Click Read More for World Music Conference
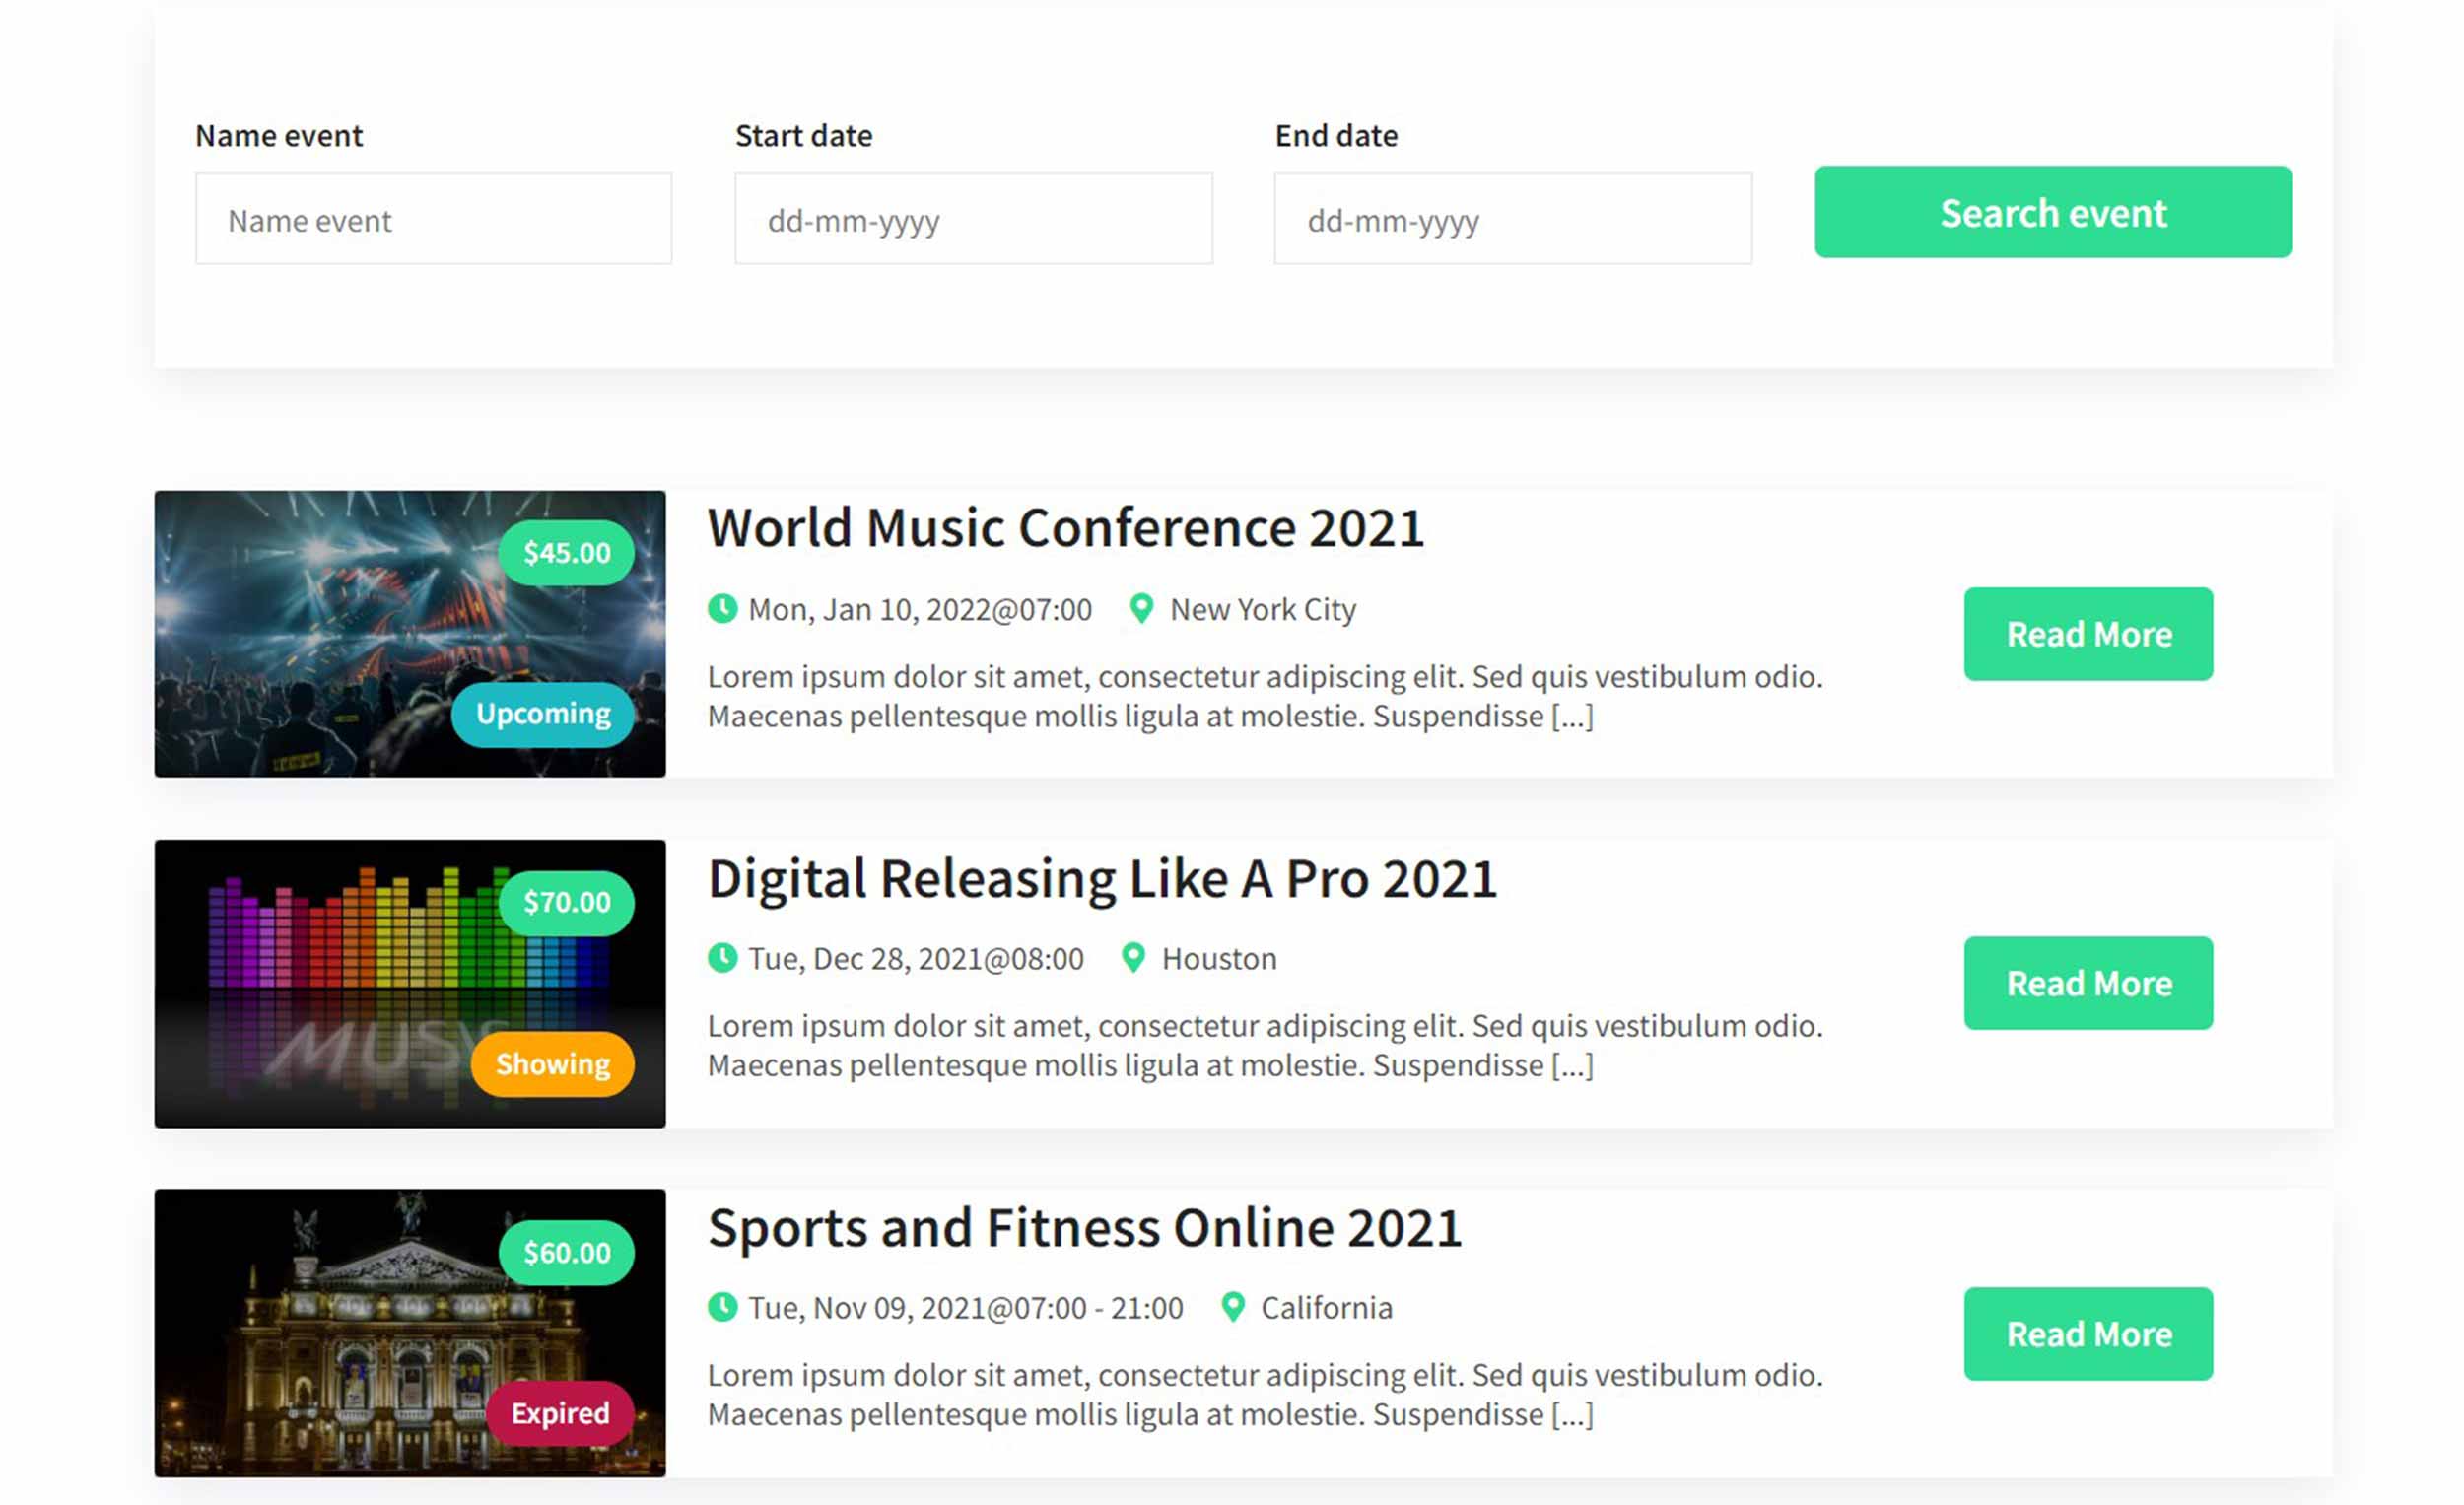Viewport: 2464px width, 1505px height. pyautogui.click(x=2088, y=634)
